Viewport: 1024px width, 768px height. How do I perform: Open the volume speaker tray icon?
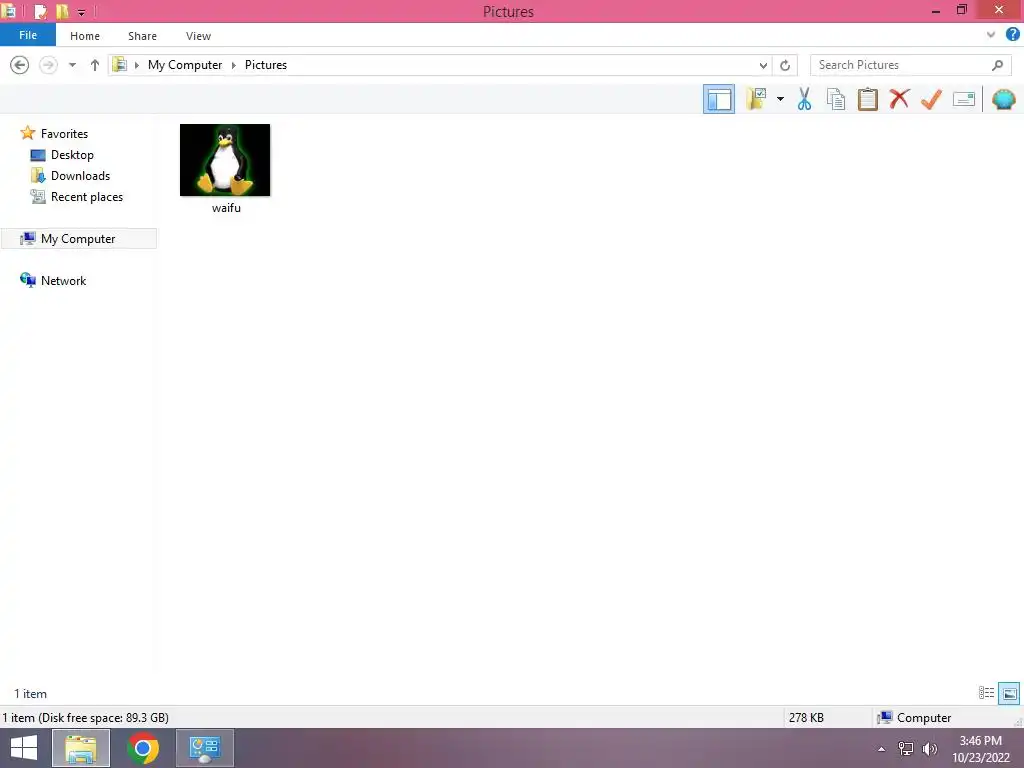pos(930,748)
